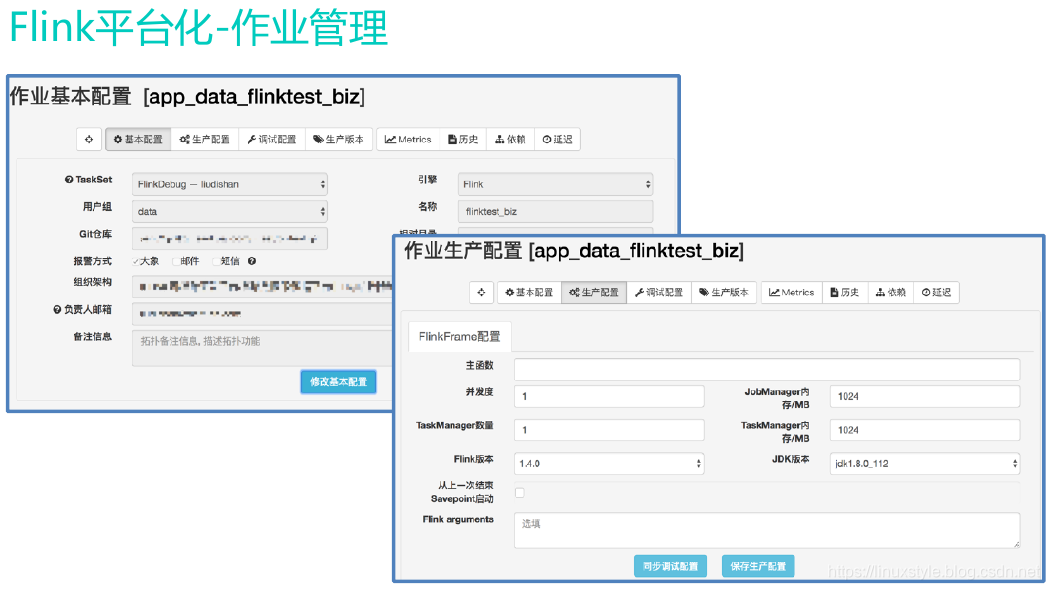Viewport: 1050px width, 590px height.
Task: Click the 并发度 input field
Action: click(x=609, y=396)
